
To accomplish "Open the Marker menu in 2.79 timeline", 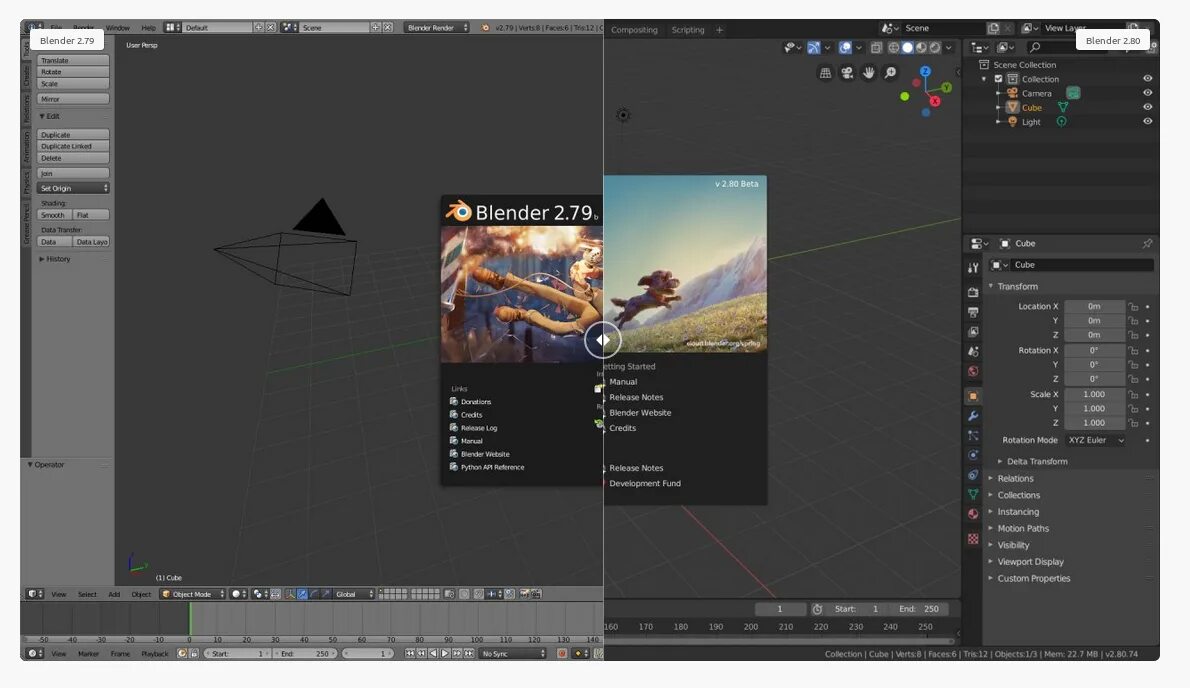I will 88,654.
